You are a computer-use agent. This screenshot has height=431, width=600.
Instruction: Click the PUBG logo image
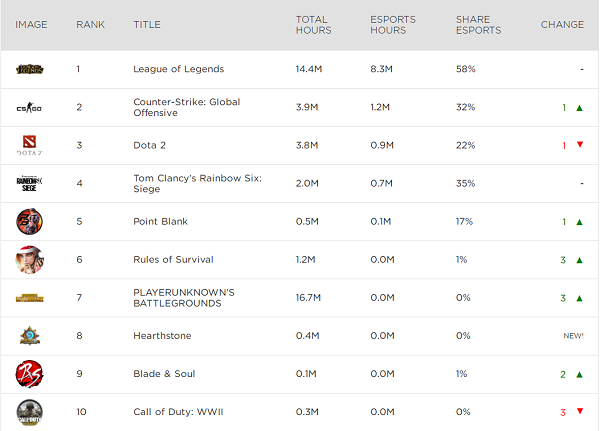click(x=29, y=298)
